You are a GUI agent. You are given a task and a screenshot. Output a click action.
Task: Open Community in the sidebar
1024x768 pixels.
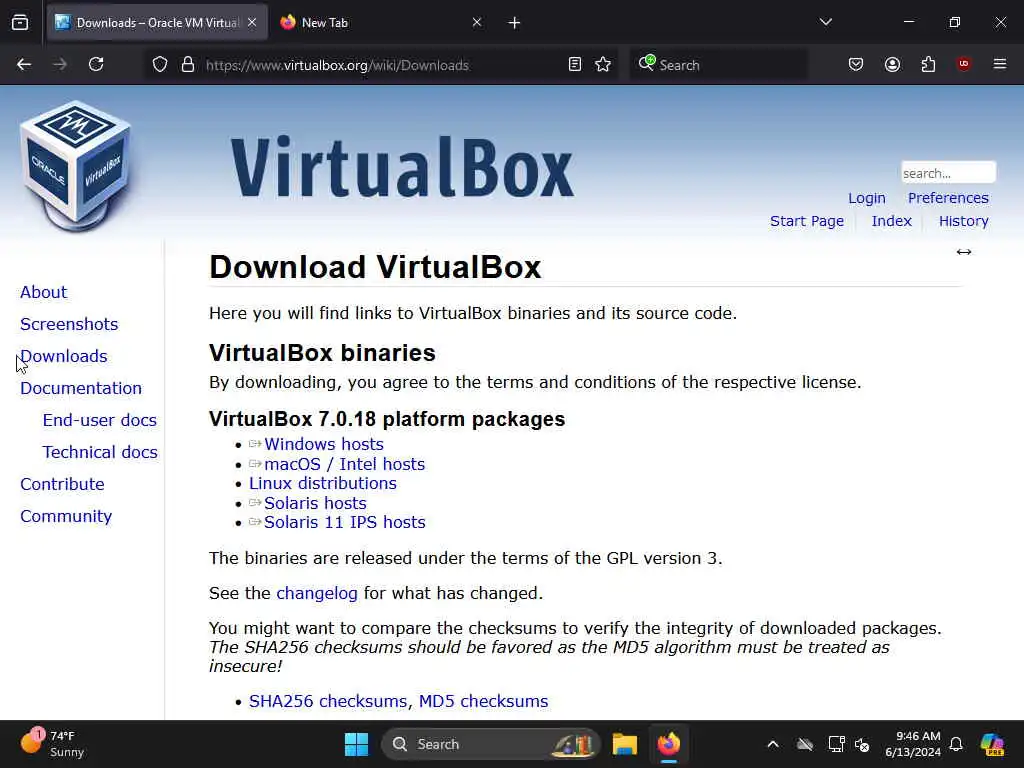pos(66,516)
